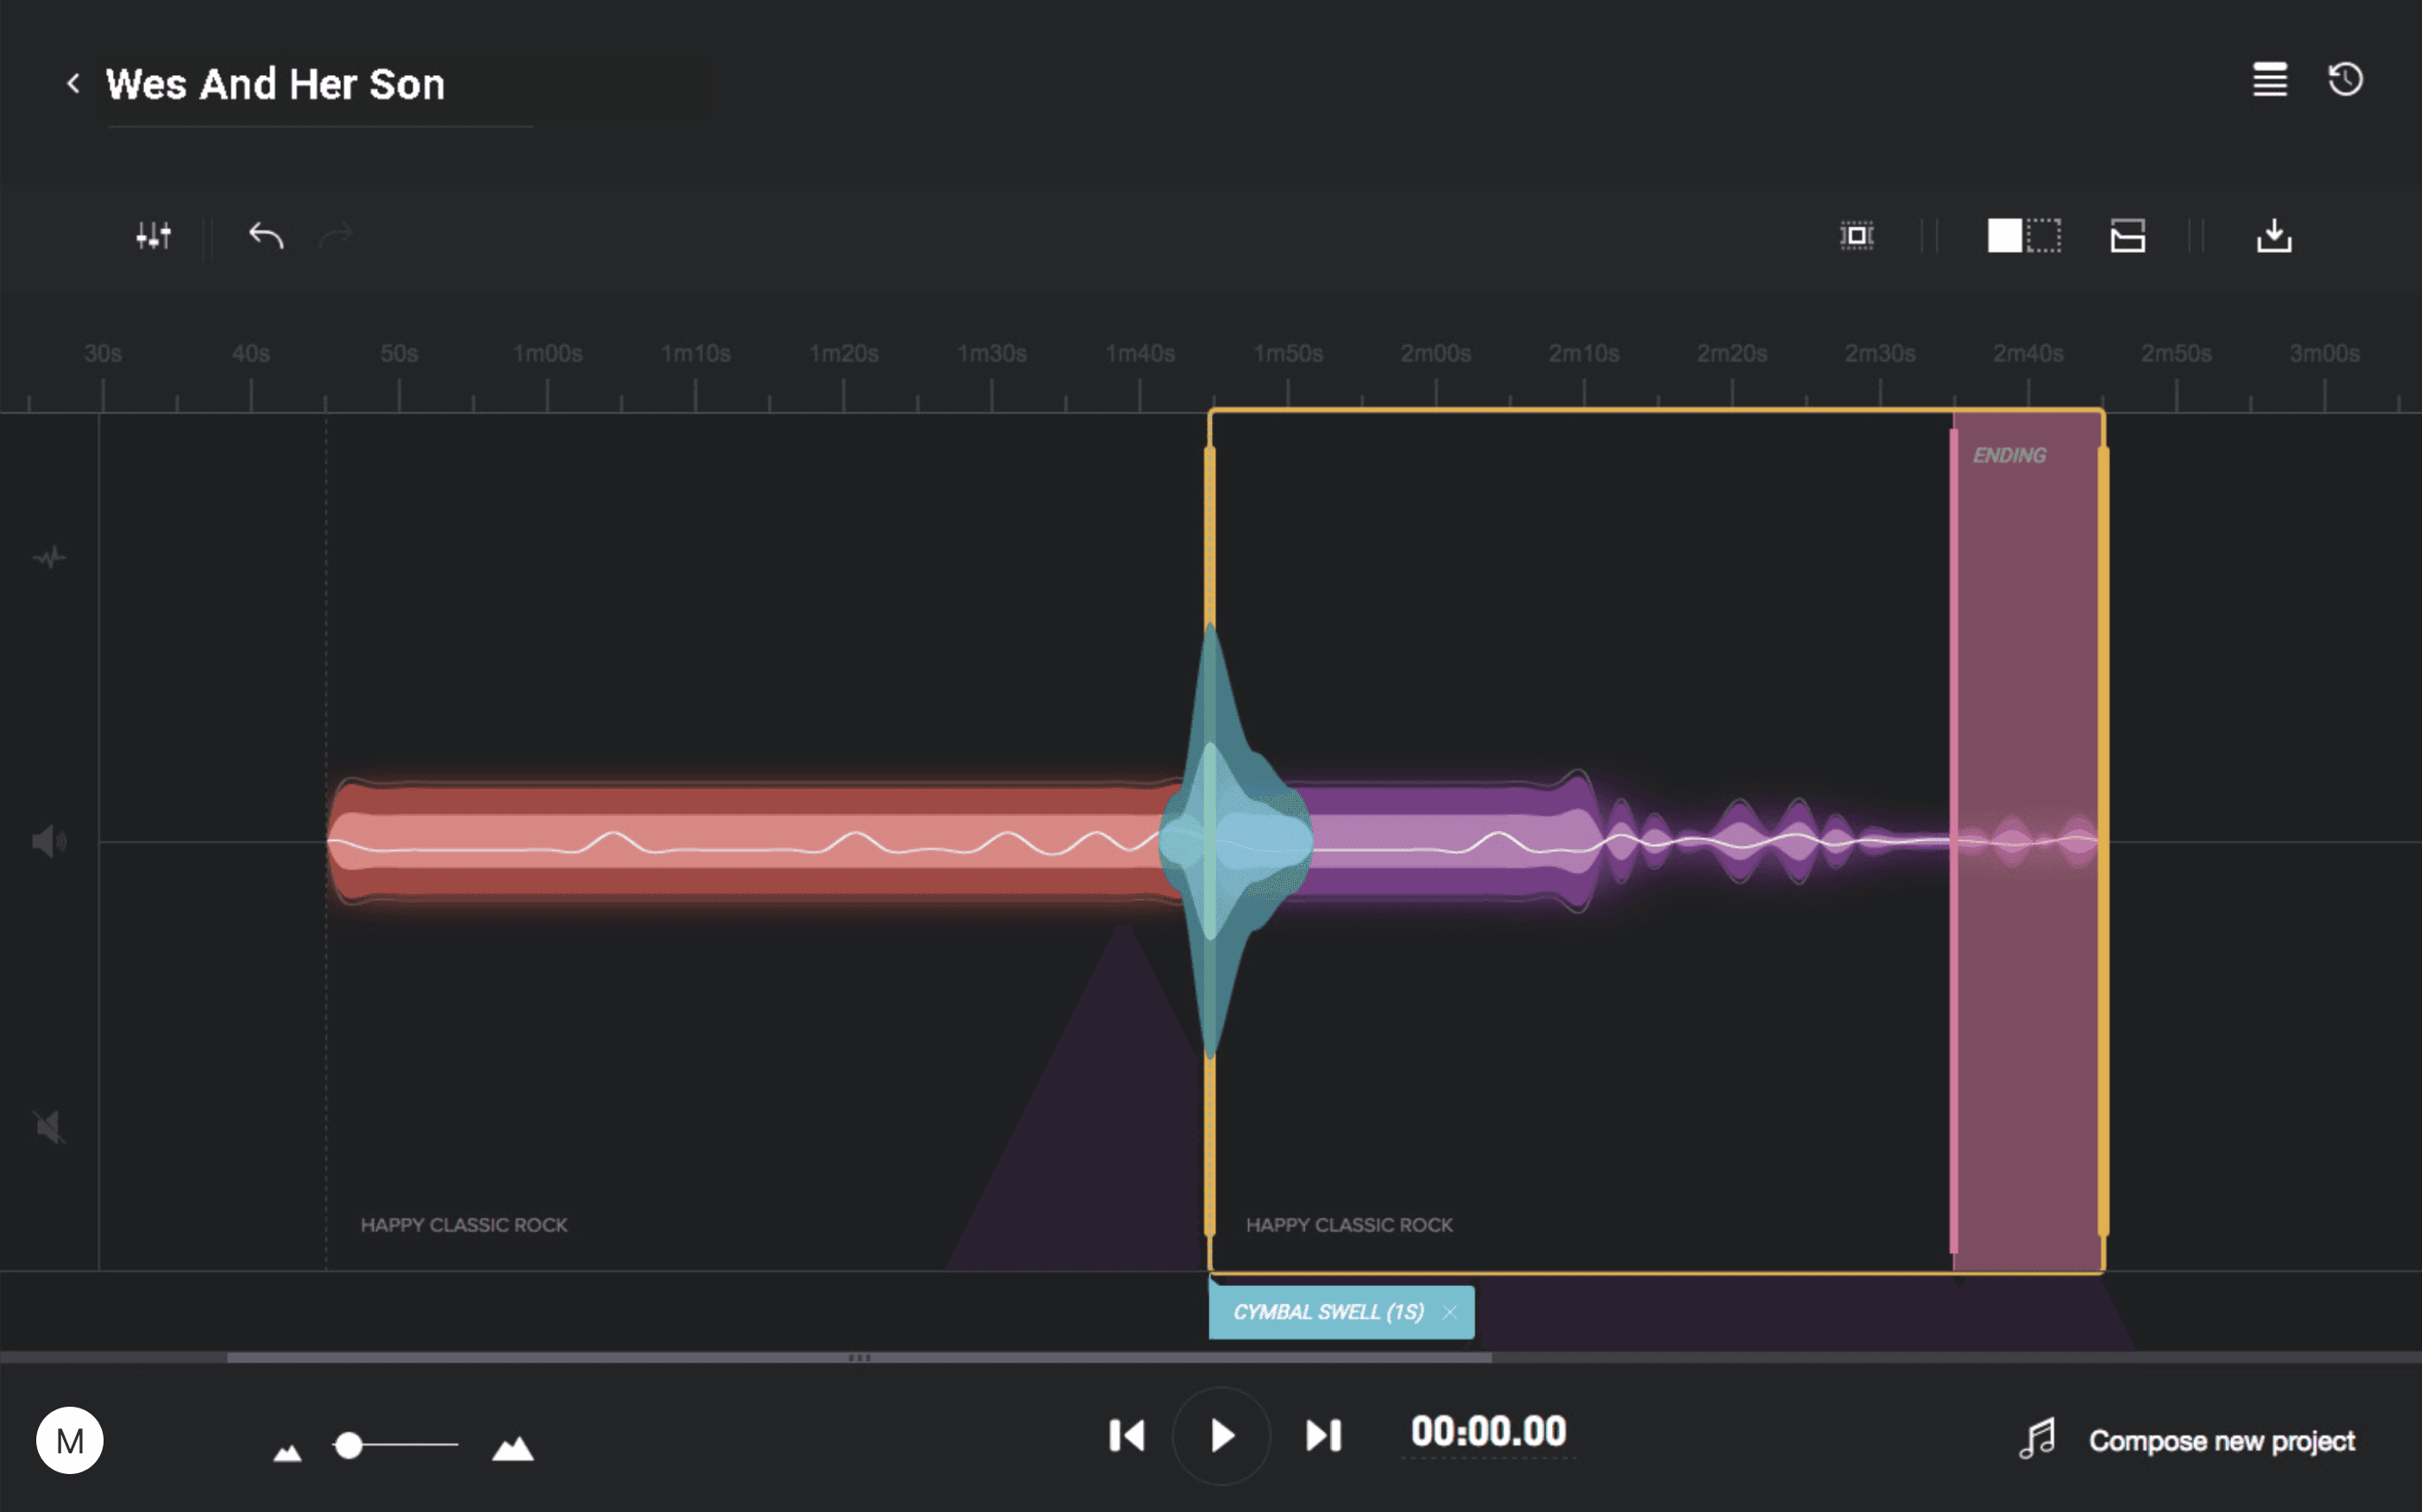The image size is (2422, 1512).
Task: Click the Wes And Her Son title field
Action: [276, 85]
